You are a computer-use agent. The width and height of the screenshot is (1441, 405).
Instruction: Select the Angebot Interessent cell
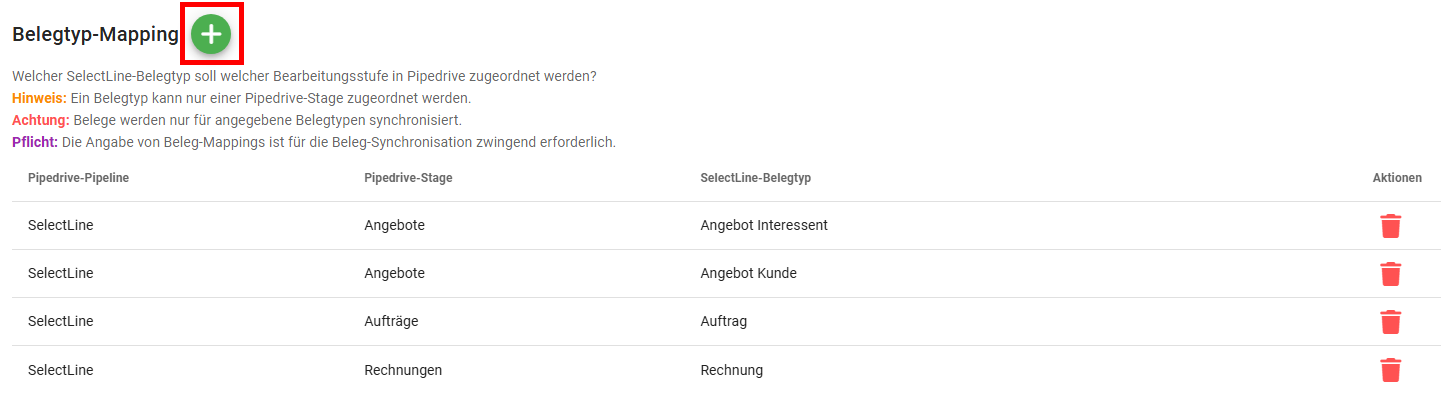click(764, 226)
